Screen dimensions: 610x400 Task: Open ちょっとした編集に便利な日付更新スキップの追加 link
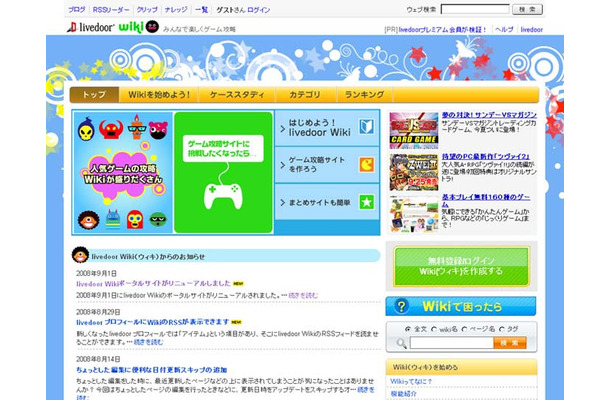point(151,370)
